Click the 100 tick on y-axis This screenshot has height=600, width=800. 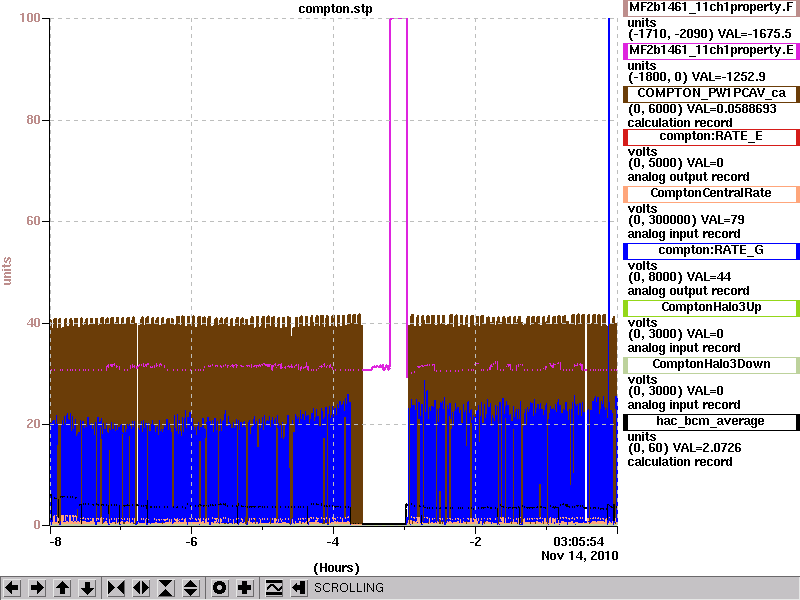click(x=30, y=18)
